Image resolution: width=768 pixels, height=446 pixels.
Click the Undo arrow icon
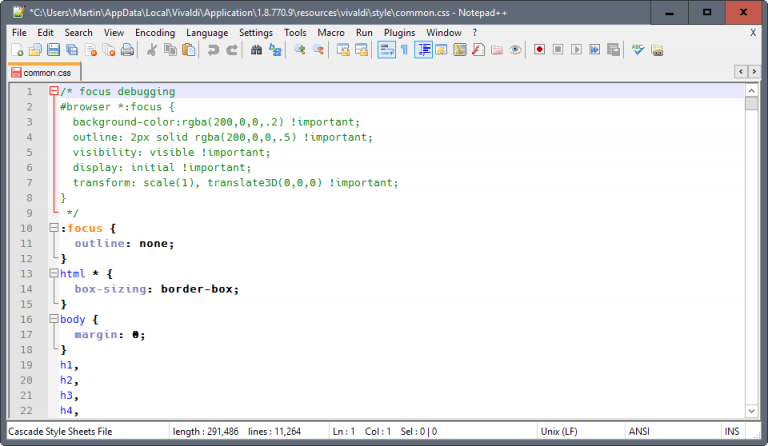click(x=213, y=49)
